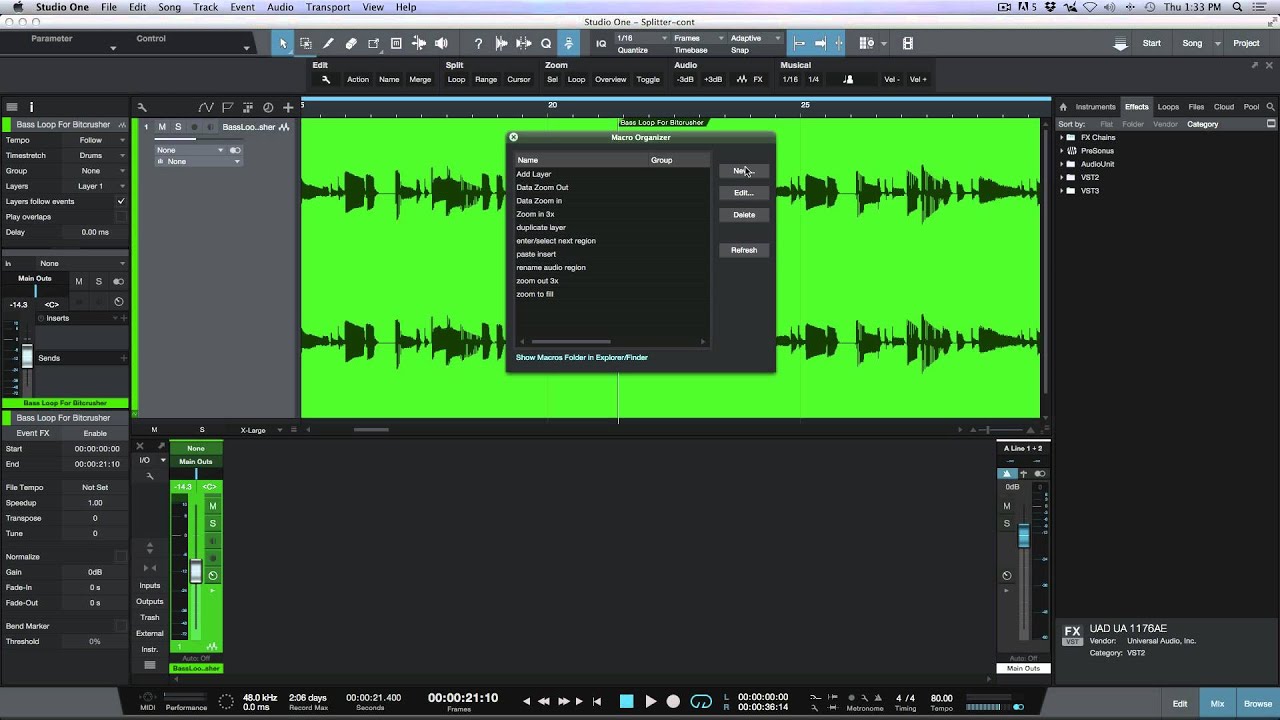Expand the VST3 folder in browser
The height and width of the screenshot is (720, 1280).
click(1062, 190)
